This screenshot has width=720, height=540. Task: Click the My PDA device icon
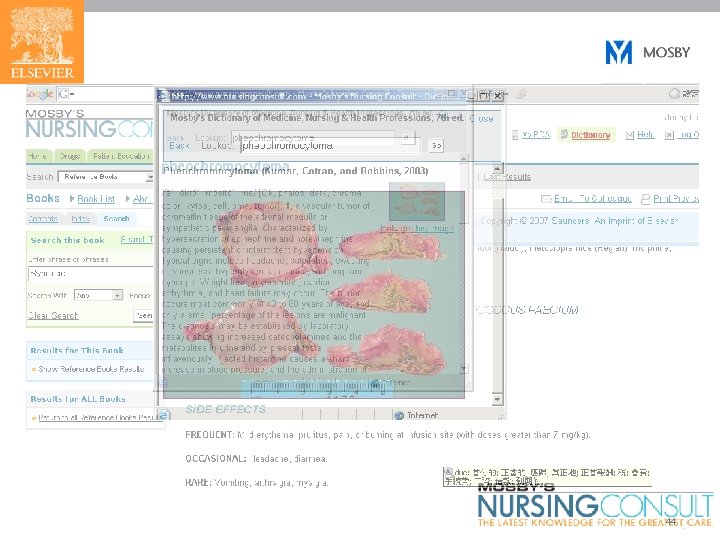(515, 135)
